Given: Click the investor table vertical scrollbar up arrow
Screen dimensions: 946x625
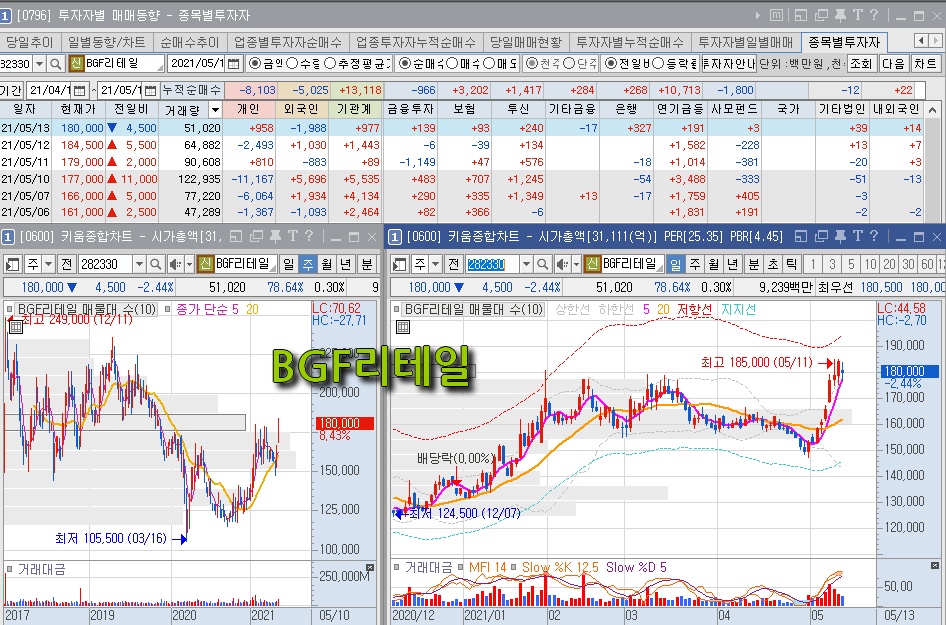Looking at the screenshot, I should [933, 110].
